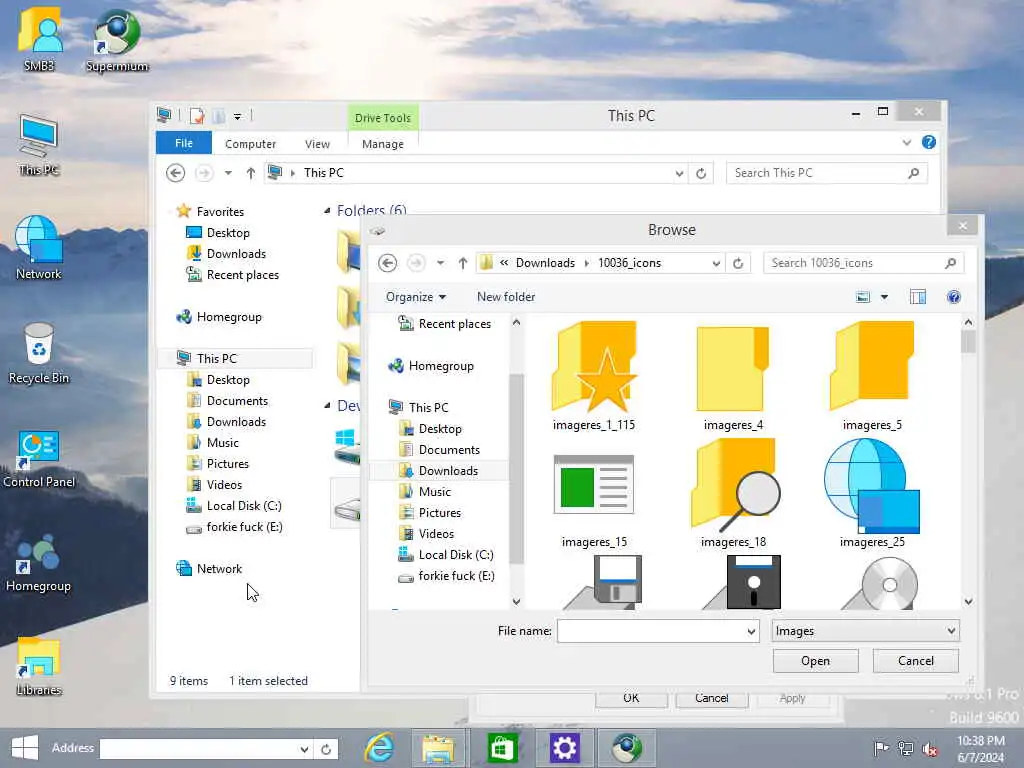This screenshot has height=768, width=1024.
Task: Expand the ribbon chevron in This PC
Action: 906,142
